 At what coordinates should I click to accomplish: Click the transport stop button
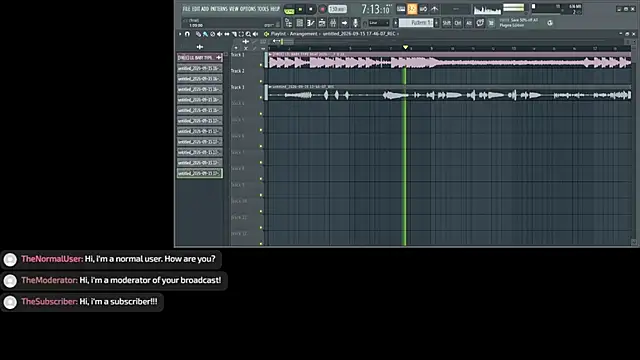(311, 9)
